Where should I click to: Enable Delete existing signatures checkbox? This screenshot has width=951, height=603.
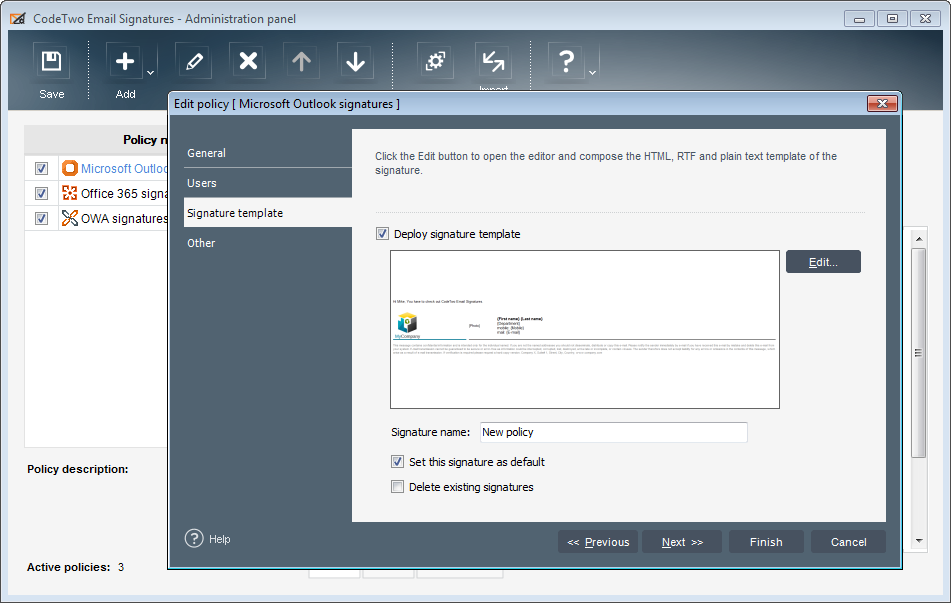tap(397, 487)
